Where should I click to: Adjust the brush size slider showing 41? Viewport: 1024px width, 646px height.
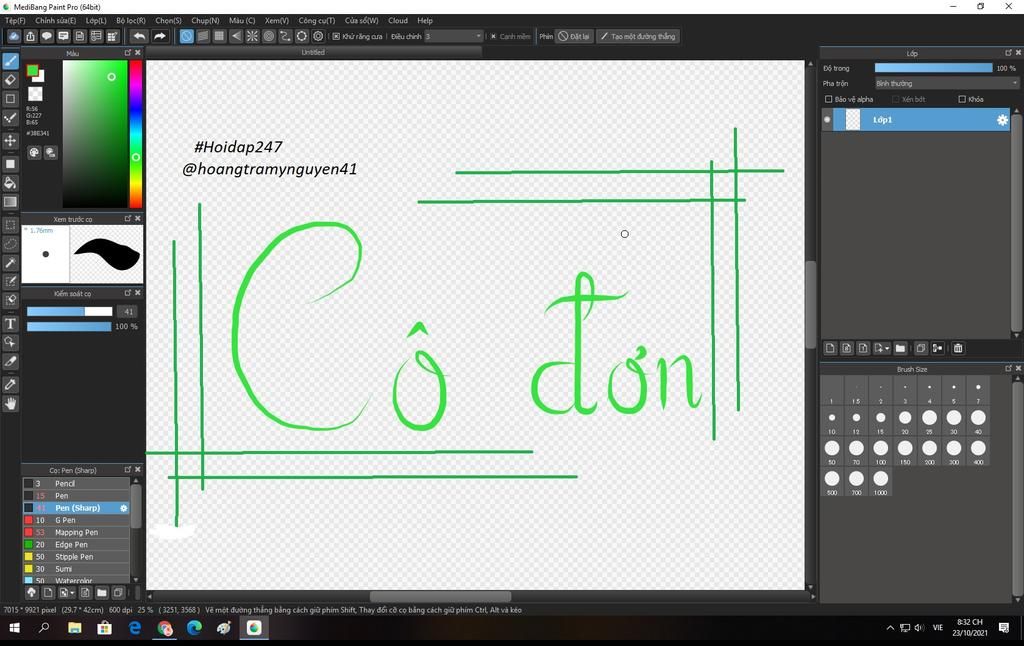coord(69,312)
